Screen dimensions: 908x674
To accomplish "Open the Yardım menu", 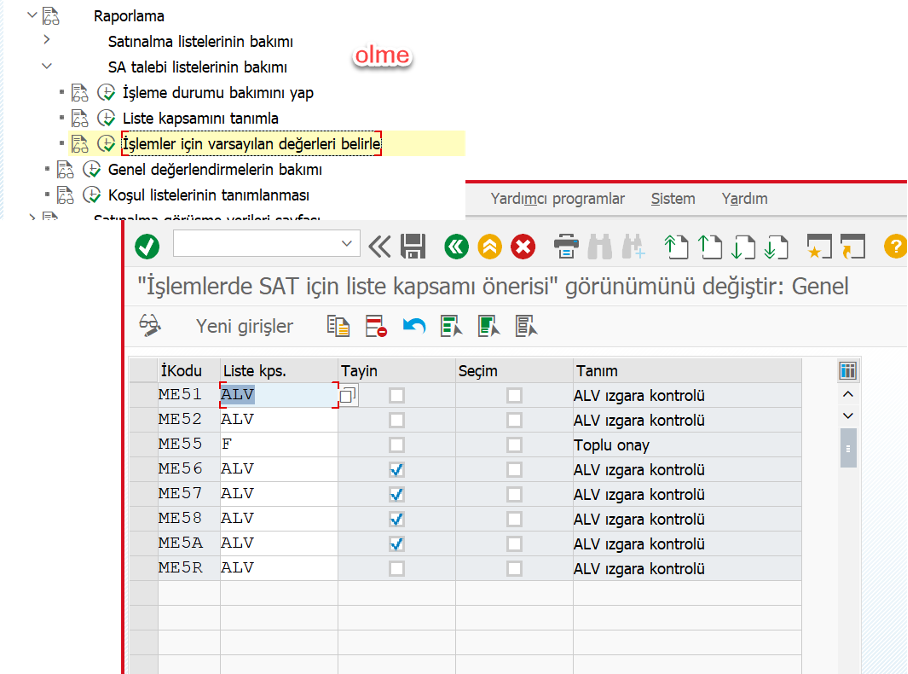I will coord(744,199).
